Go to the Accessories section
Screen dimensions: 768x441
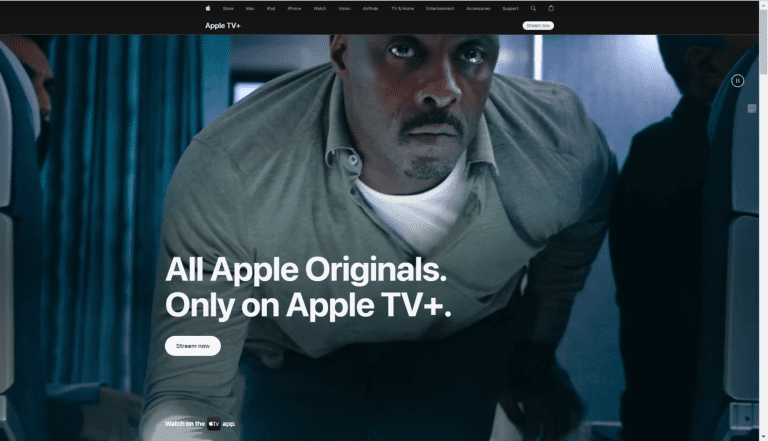[x=478, y=8]
